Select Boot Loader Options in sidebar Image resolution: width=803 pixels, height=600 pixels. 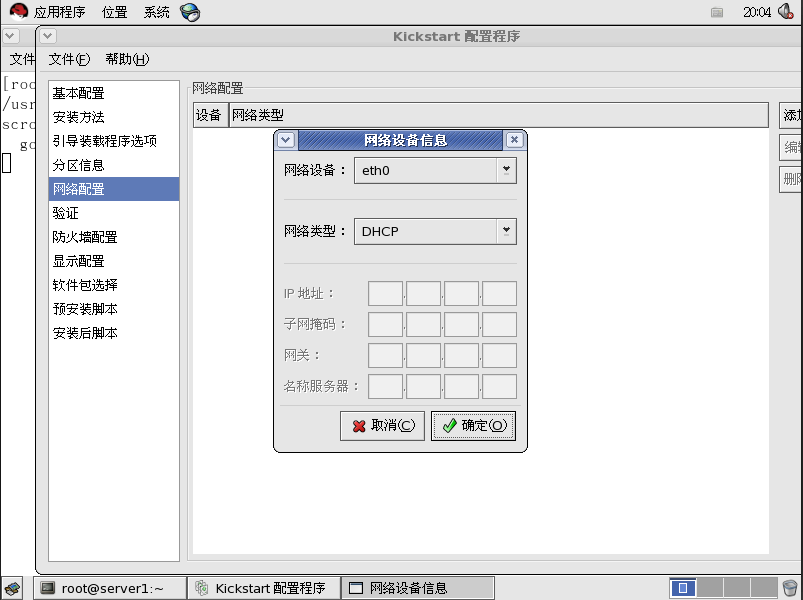coord(114,141)
